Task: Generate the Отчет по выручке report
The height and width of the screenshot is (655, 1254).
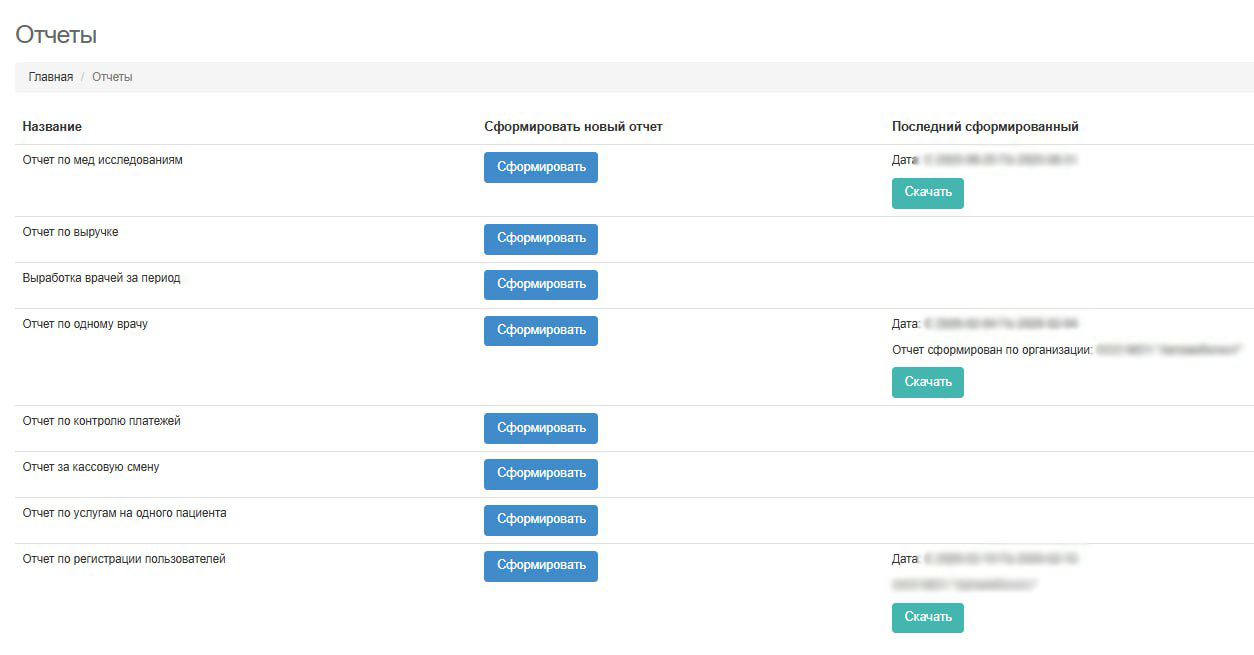Action: click(540, 239)
